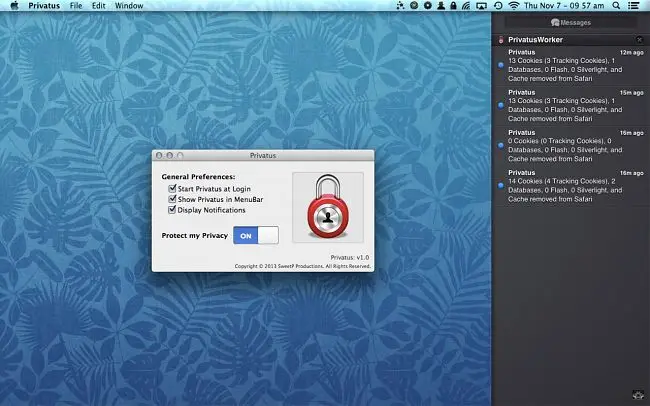Click the molecule-shaped menu bar icon
The image size is (650, 406).
400,5
